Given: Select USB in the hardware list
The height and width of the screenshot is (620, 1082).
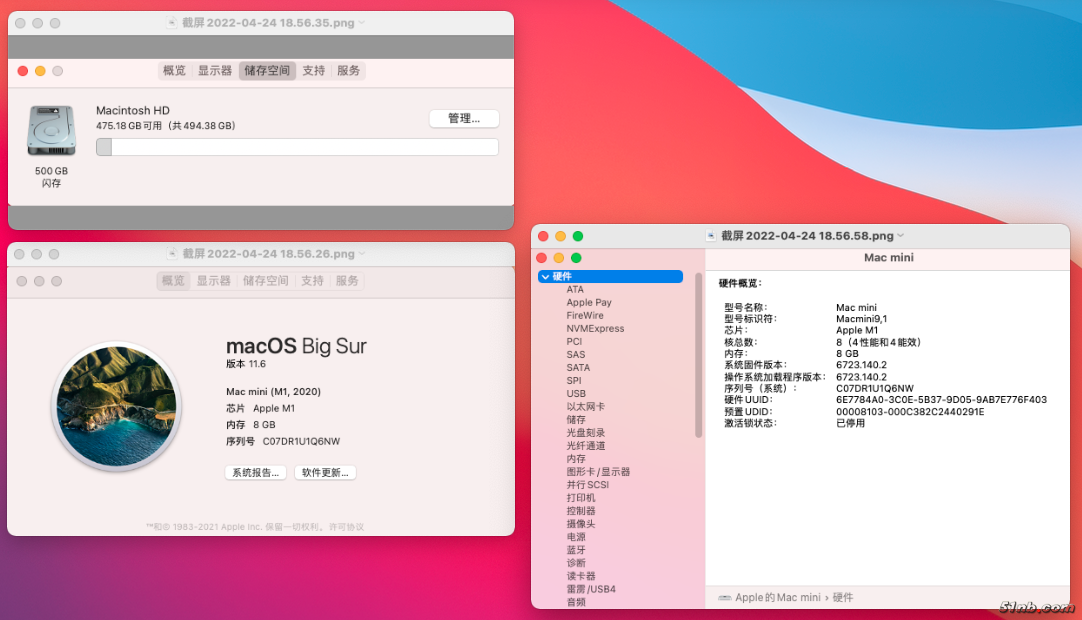Looking at the screenshot, I should 576,394.
